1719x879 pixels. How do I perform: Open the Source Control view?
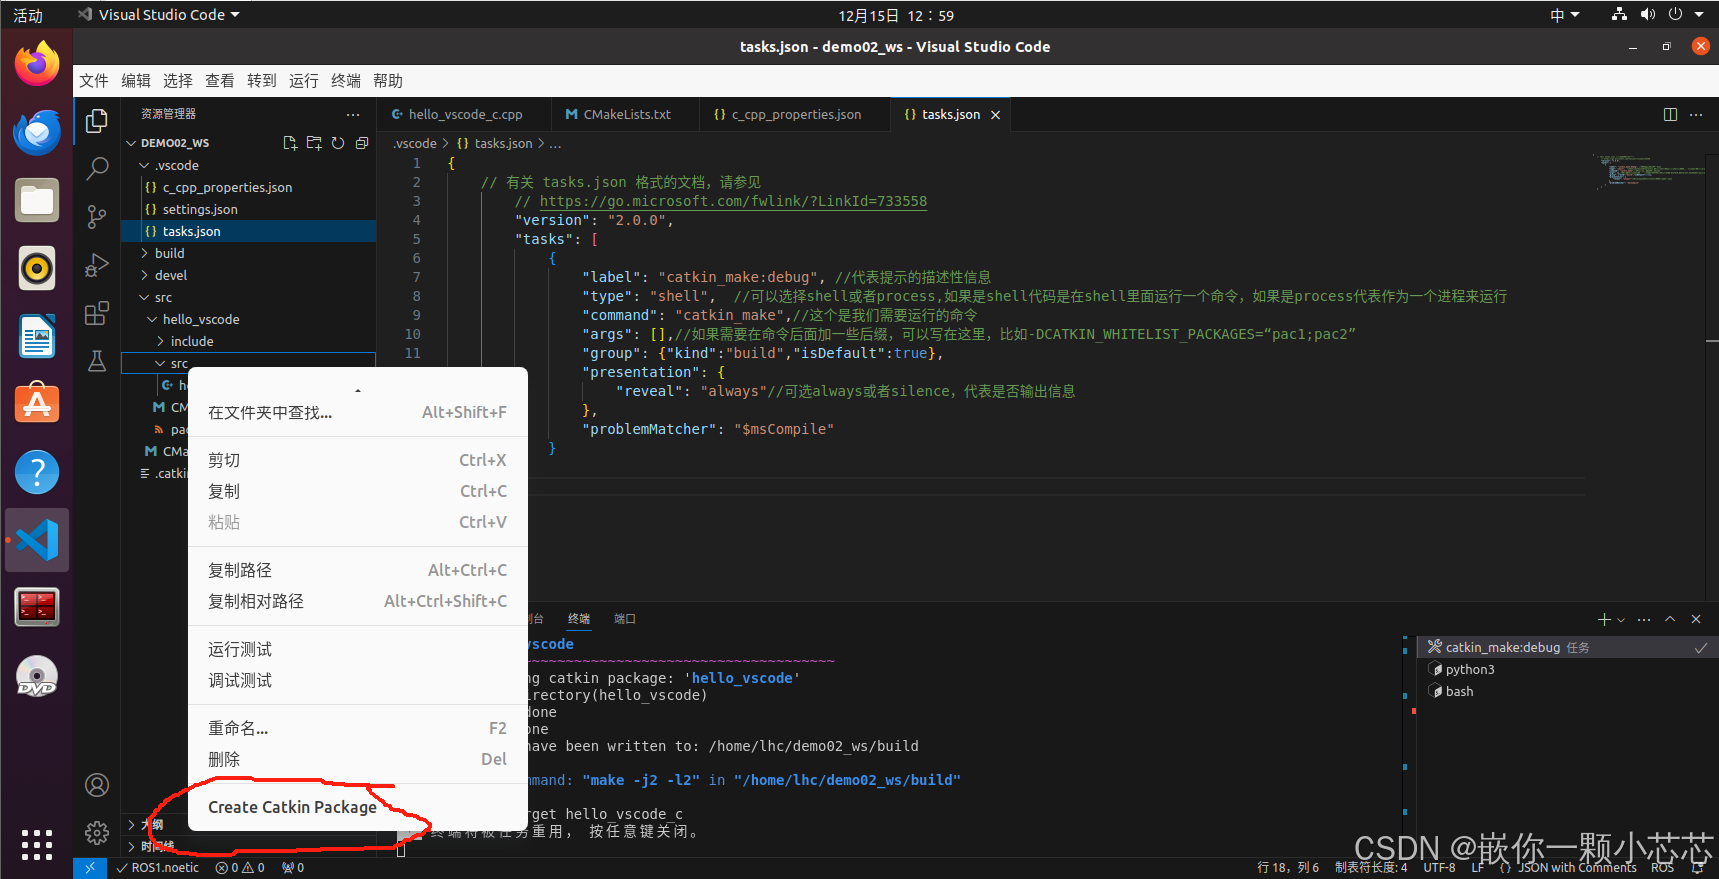97,216
